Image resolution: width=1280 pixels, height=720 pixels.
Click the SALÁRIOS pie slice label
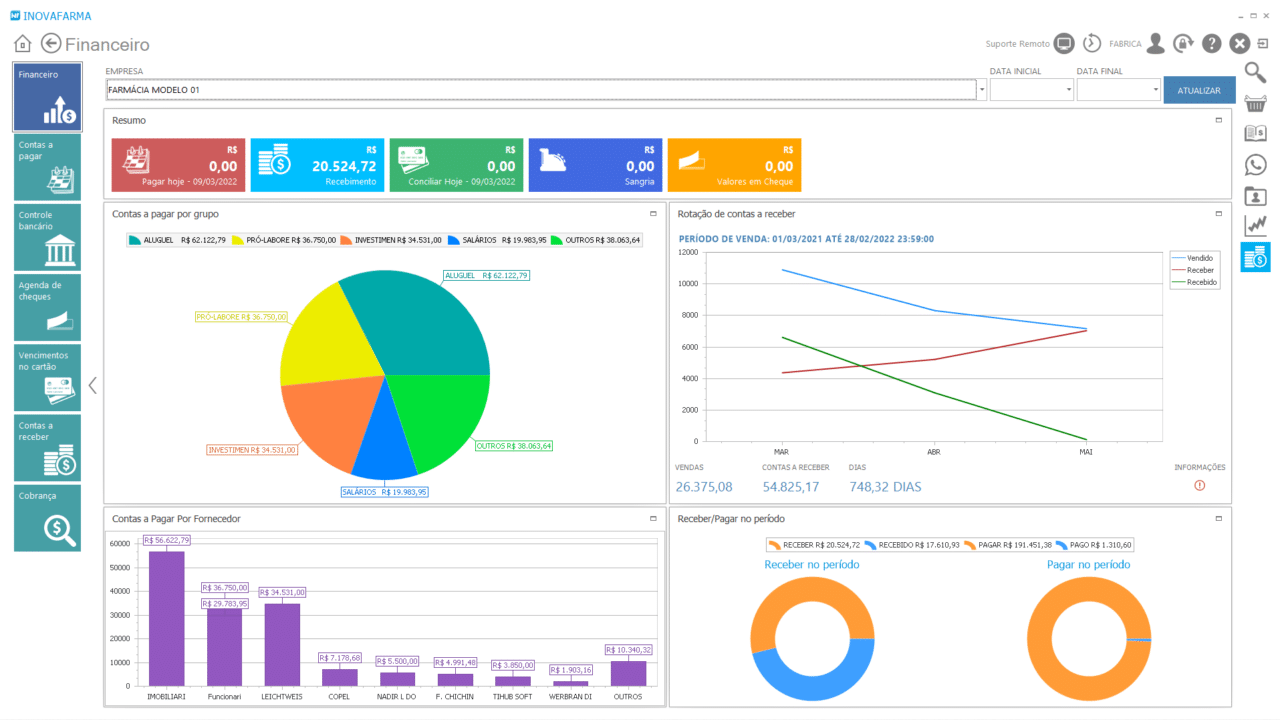pos(385,492)
